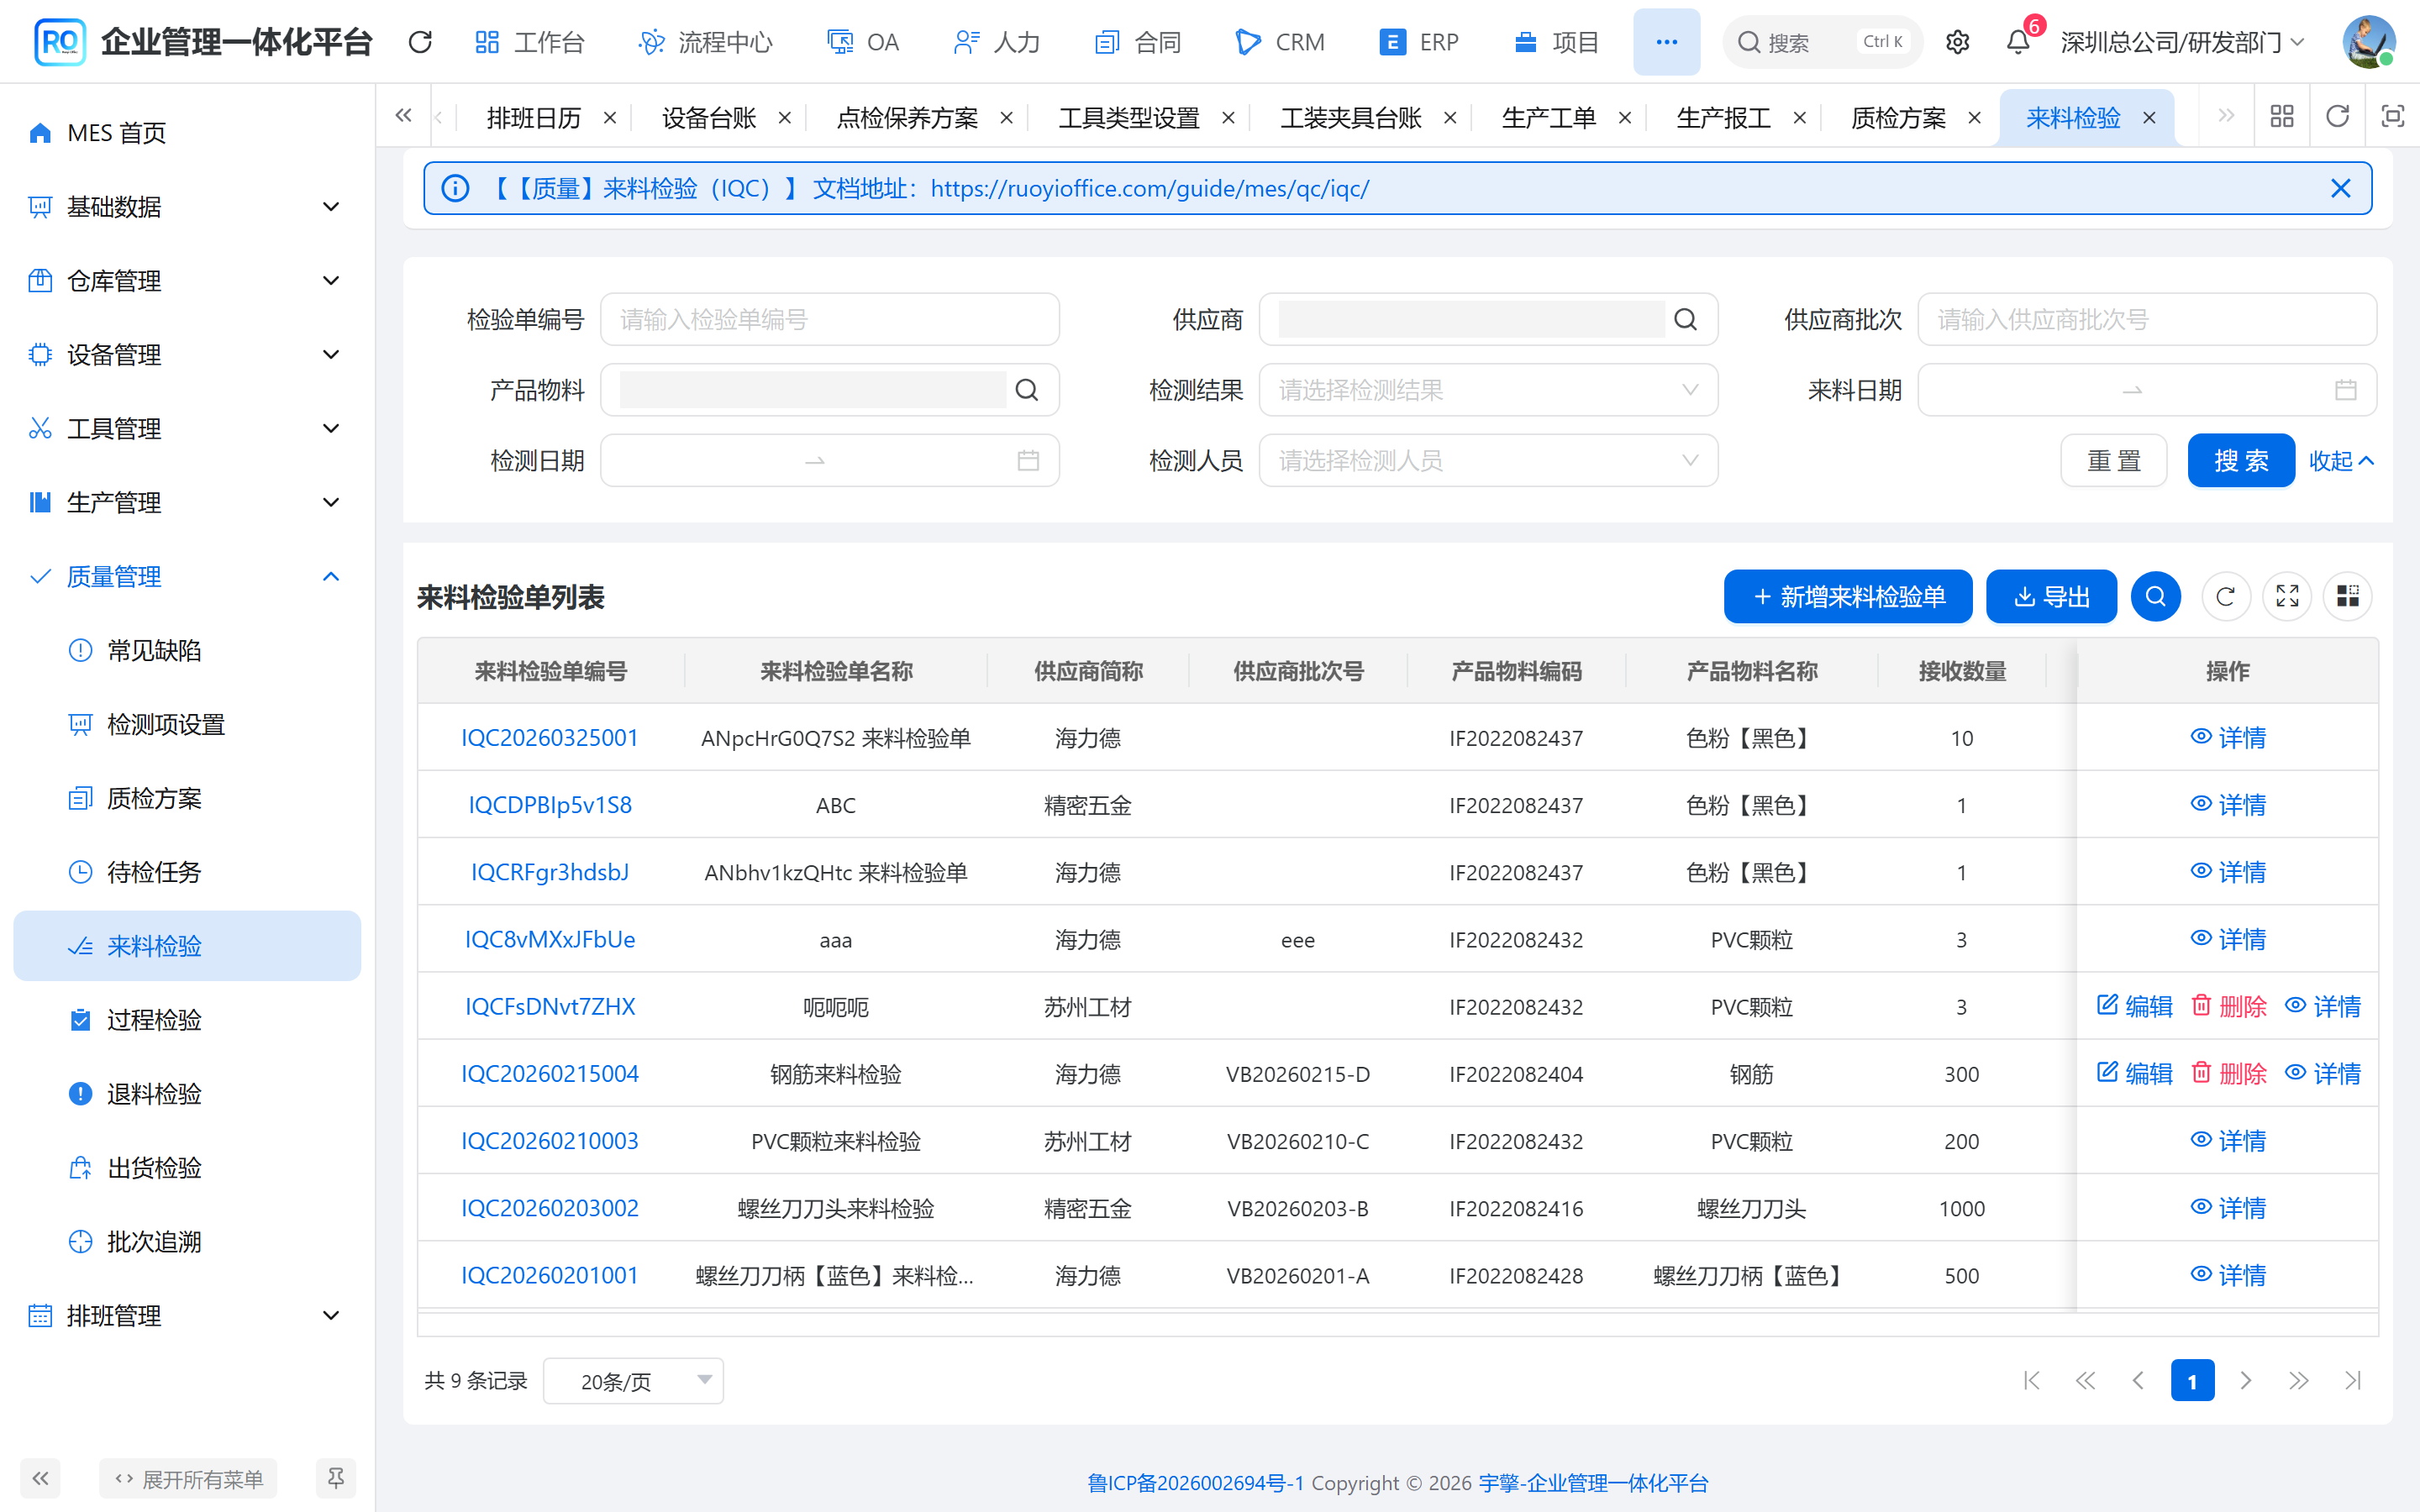Open the settings gear icon
This screenshot has width=2420, height=1512.
tap(1957, 42)
